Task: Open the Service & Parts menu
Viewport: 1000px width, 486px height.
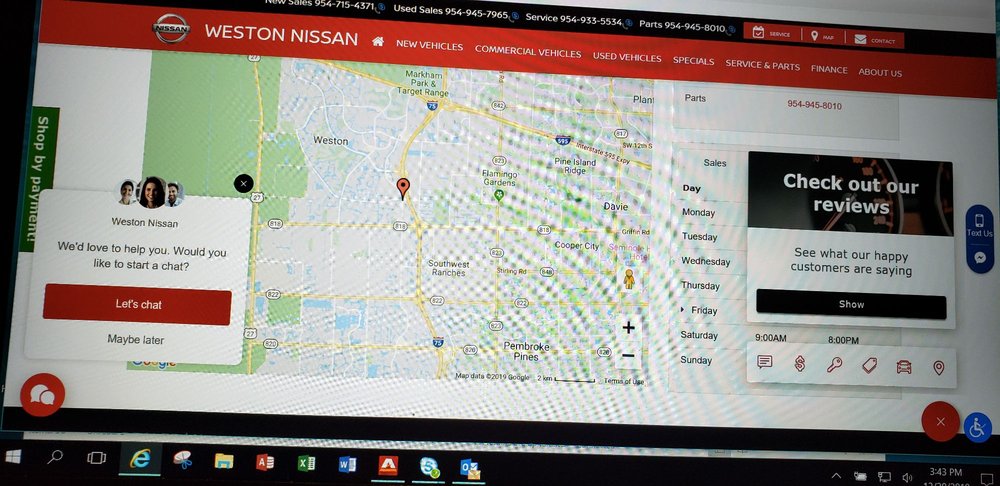Action: pos(762,66)
